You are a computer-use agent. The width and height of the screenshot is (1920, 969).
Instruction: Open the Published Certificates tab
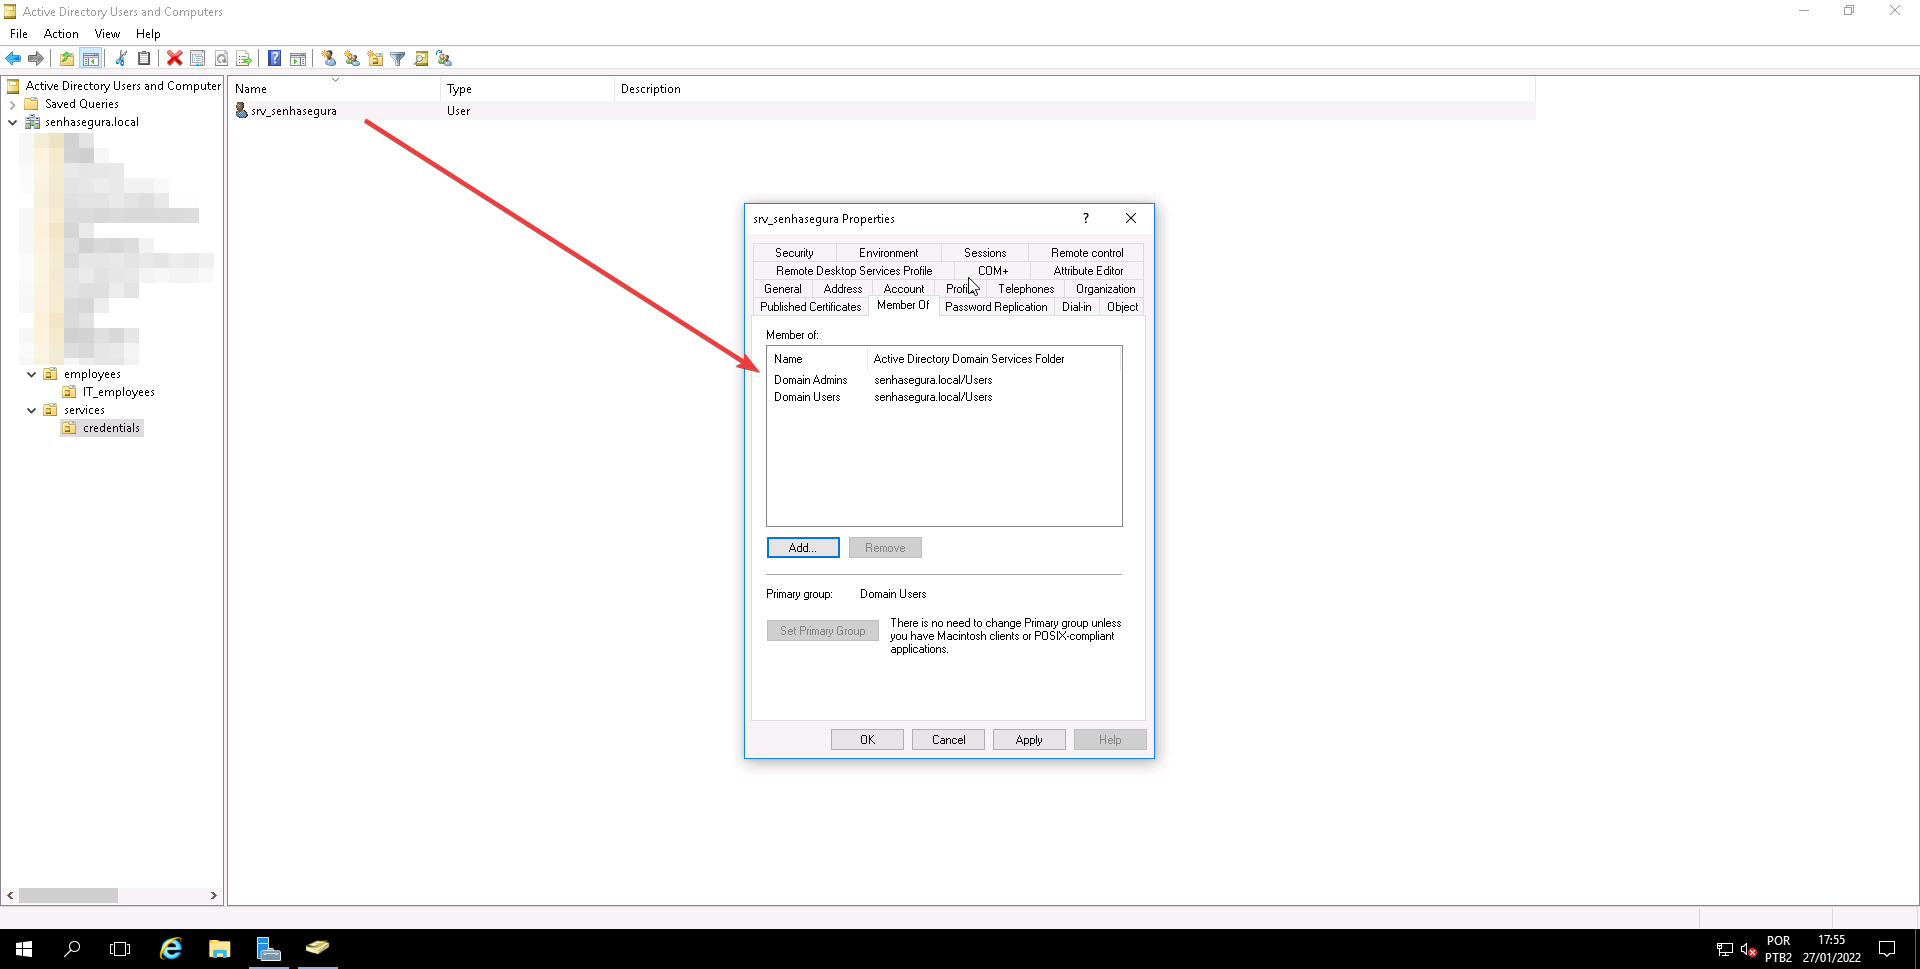point(810,307)
